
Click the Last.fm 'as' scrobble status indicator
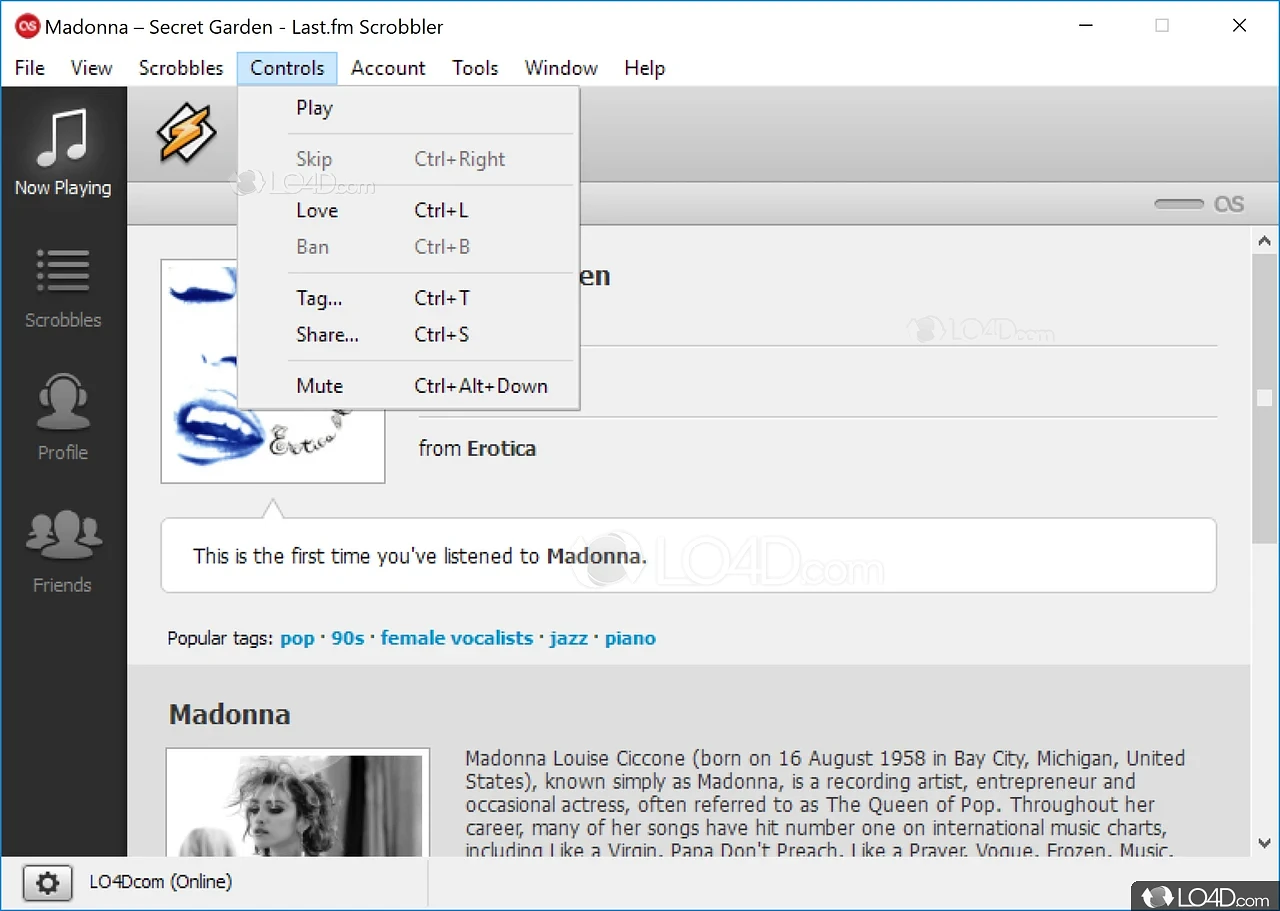coord(1229,204)
